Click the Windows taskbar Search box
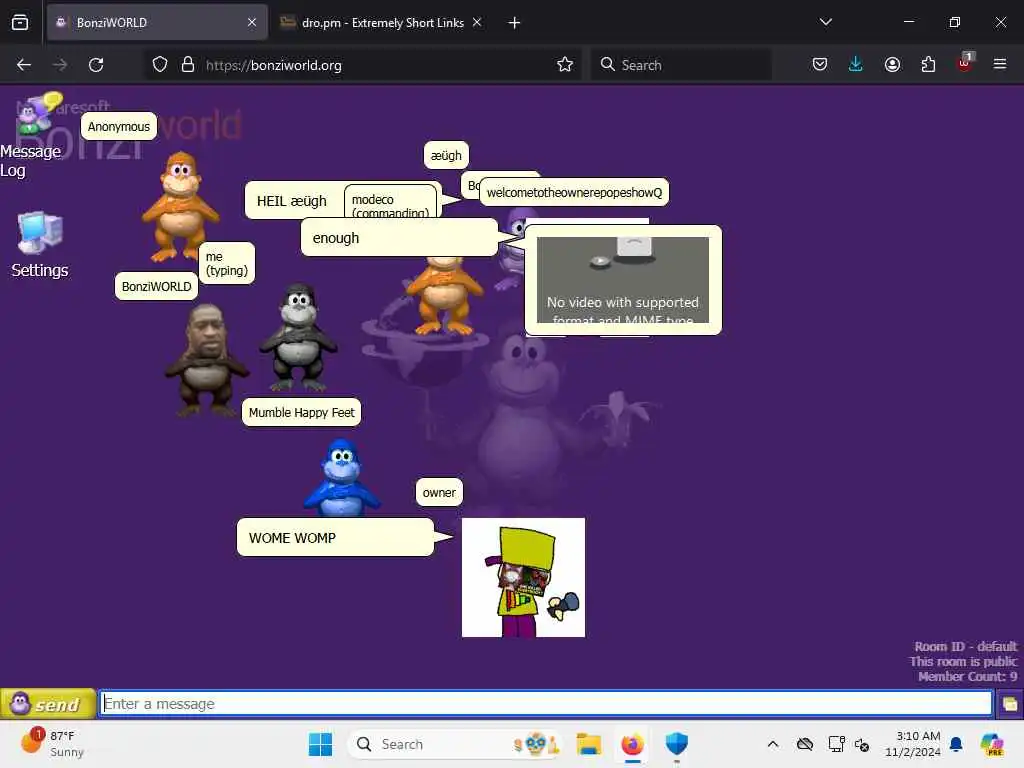Viewport: 1024px width, 768px height. 455,744
